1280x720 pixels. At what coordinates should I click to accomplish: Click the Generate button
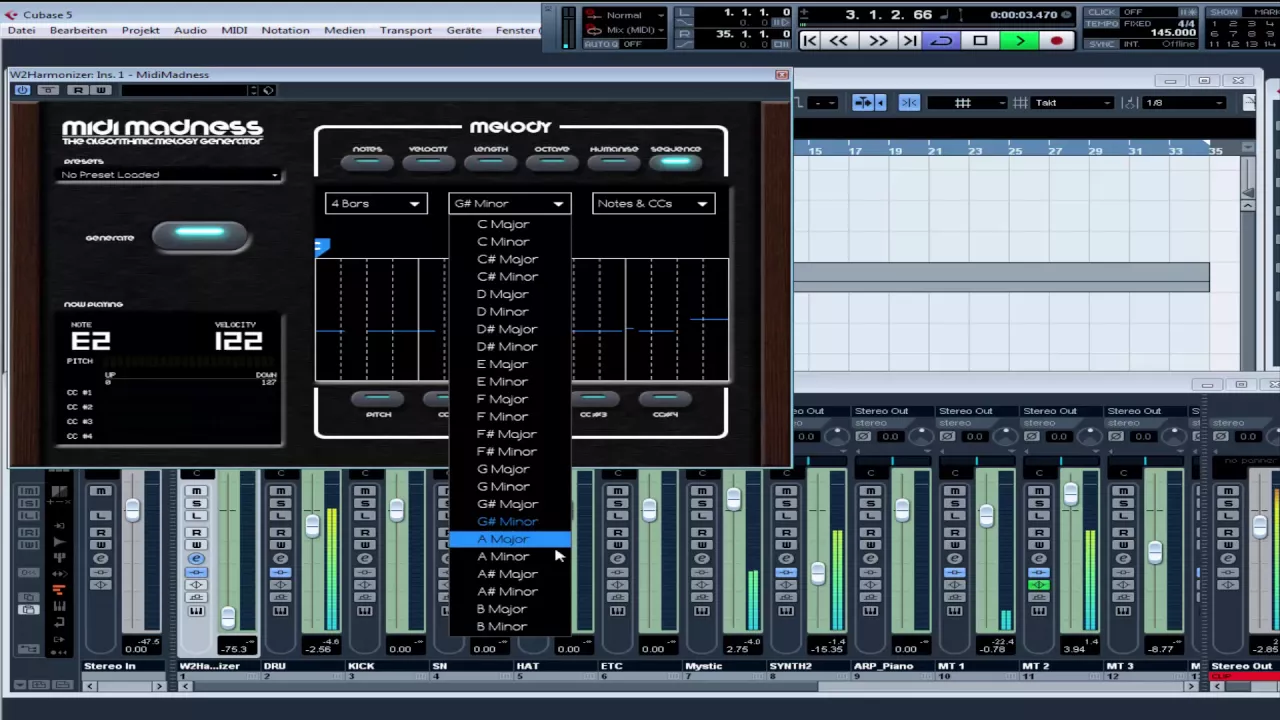[200, 235]
